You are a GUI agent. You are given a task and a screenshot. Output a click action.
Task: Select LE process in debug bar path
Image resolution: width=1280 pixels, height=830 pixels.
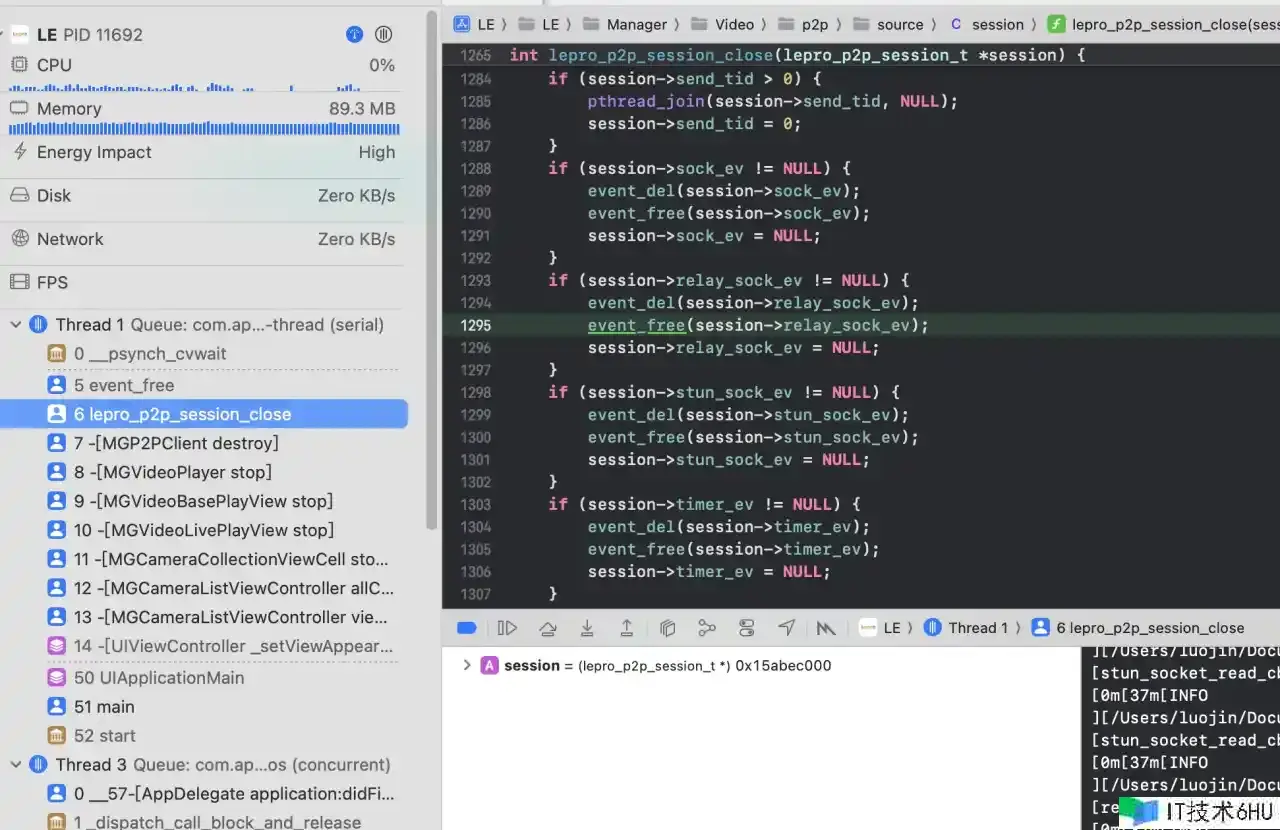click(880, 628)
